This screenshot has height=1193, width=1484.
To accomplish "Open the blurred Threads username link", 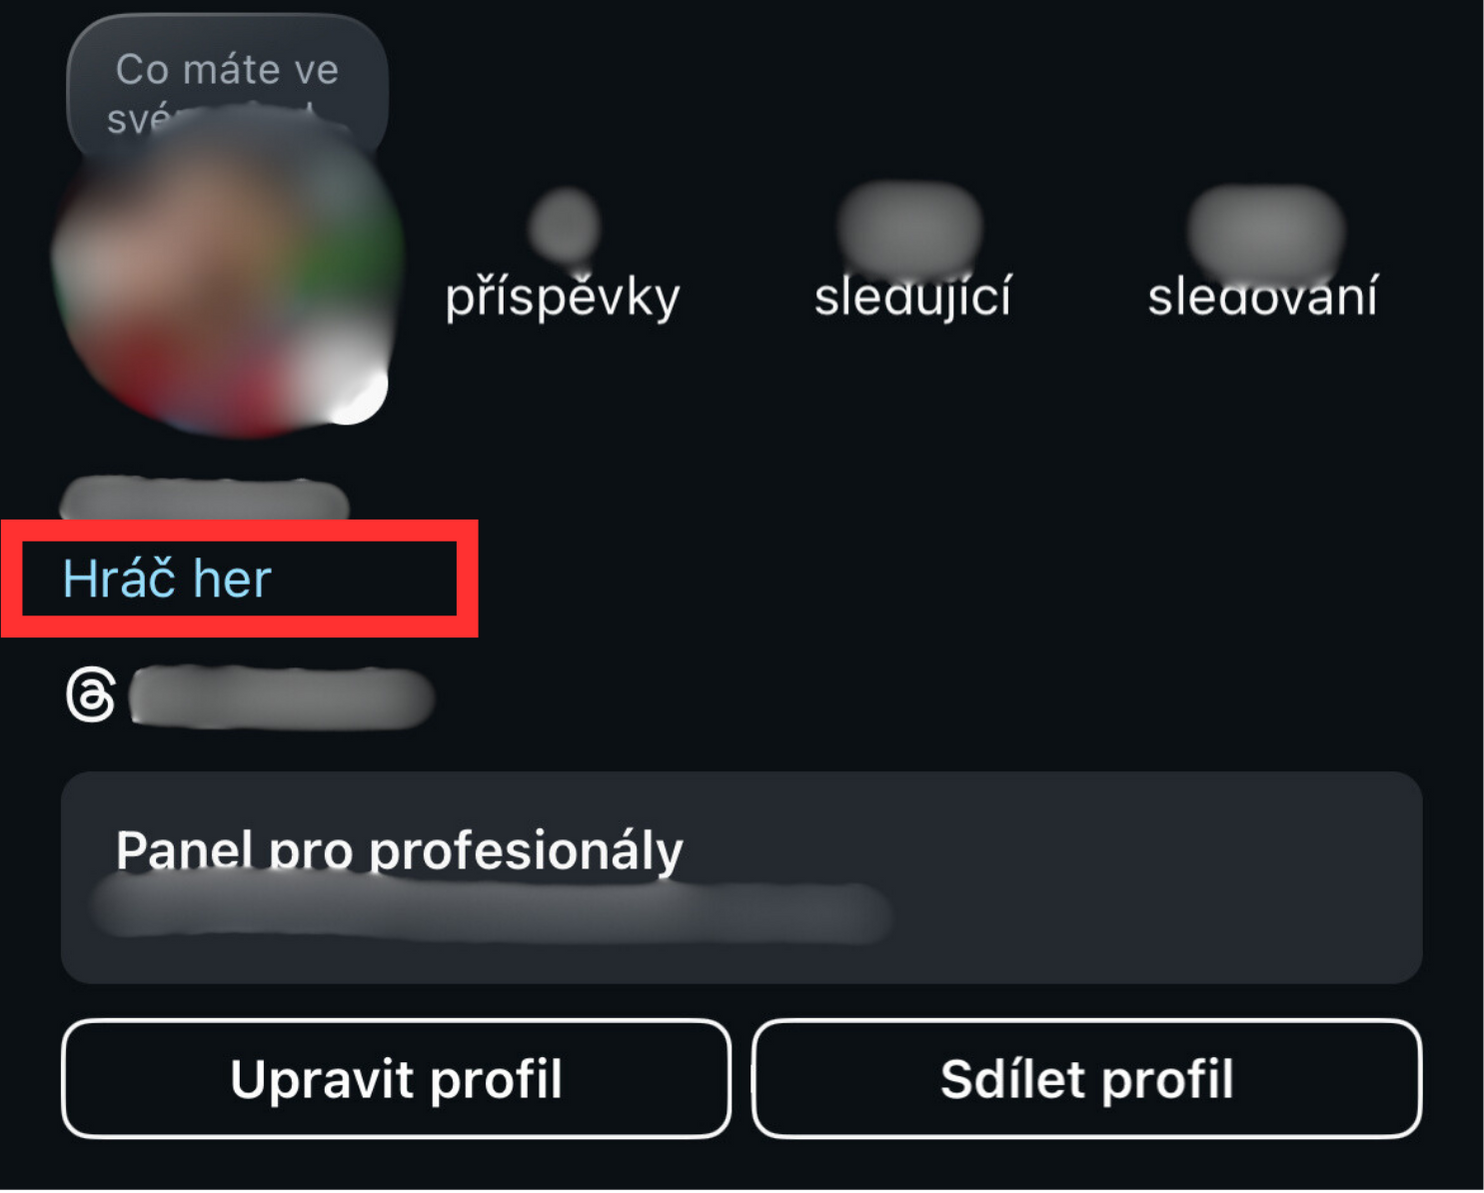I will [281, 697].
